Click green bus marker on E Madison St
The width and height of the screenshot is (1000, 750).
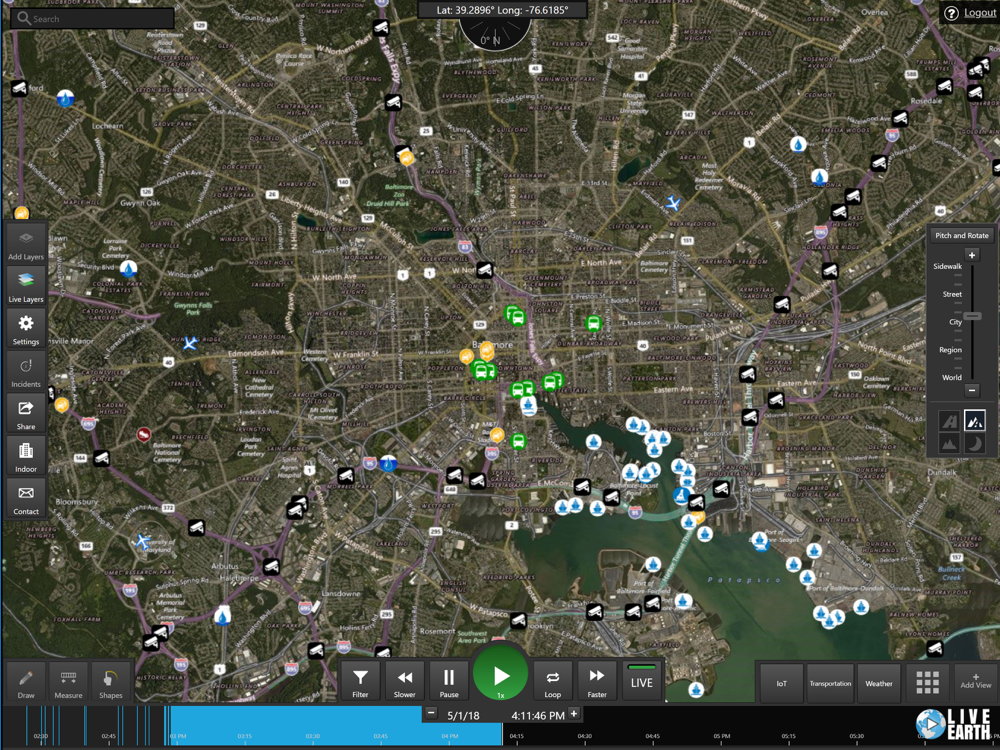[594, 323]
